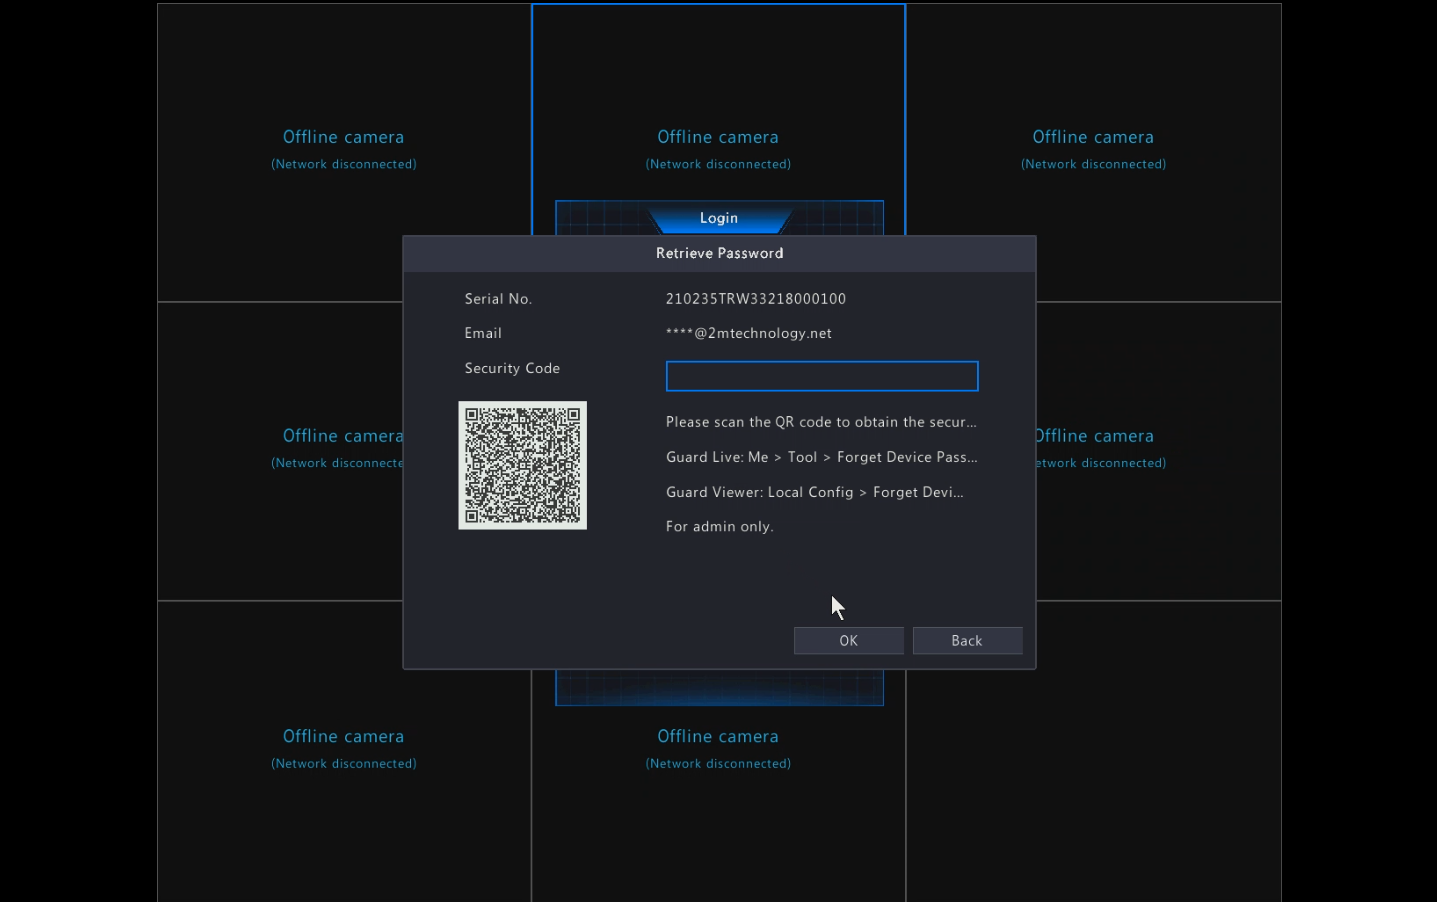Select the middle-right offline camera tile

(1158, 450)
